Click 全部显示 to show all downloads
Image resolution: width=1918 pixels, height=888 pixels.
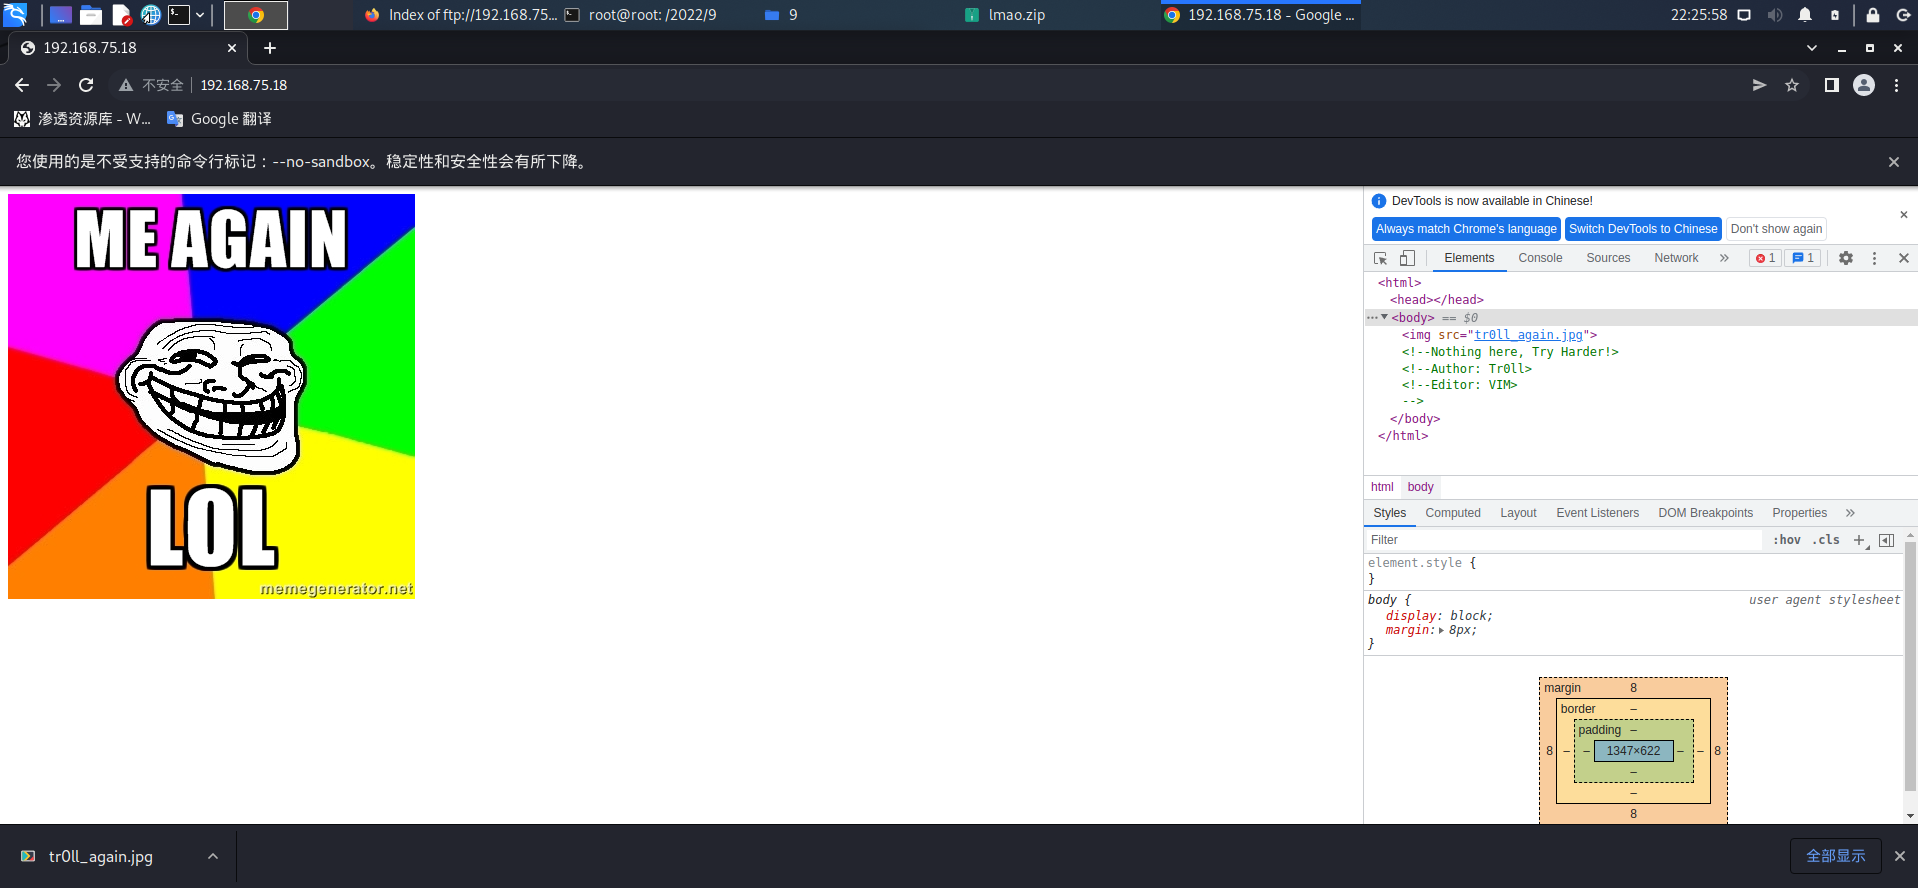[1835, 856]
